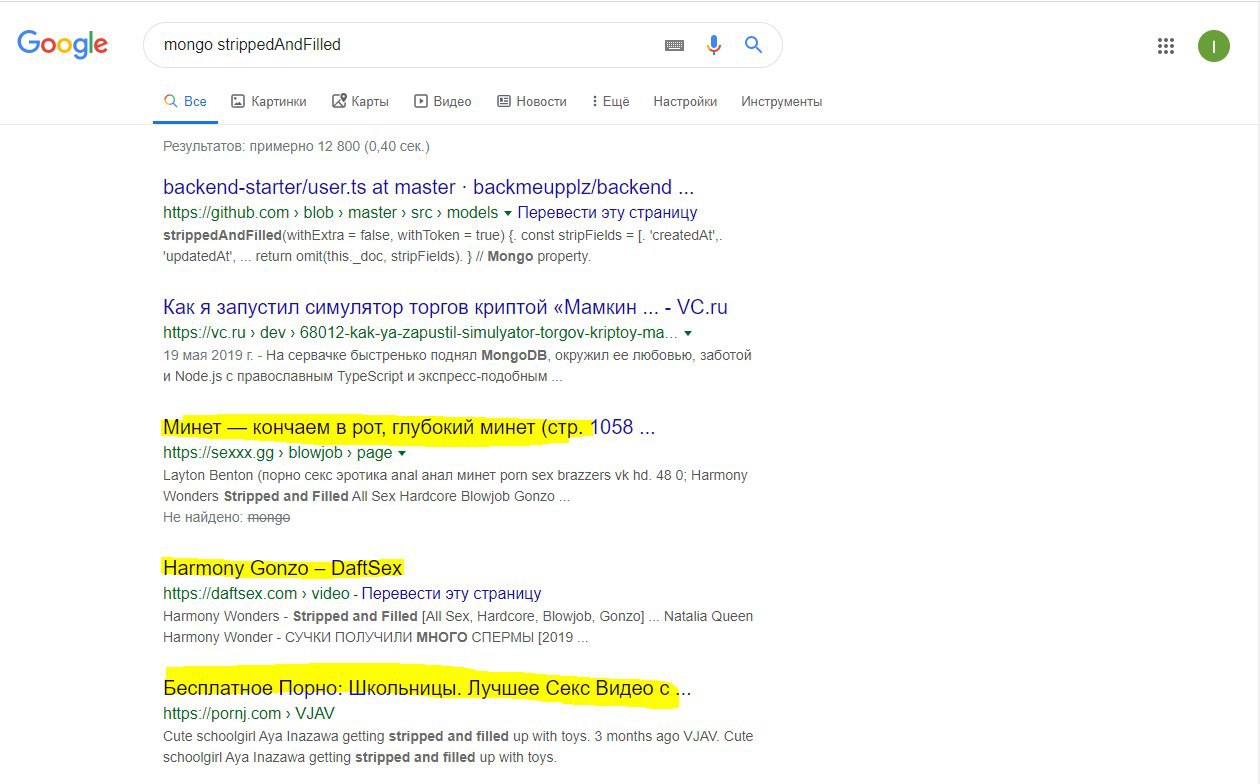The width and height of the screenshot is (1260, 784).
Task: Click the blue magnifier search button
Action: [x=753, y=45]
